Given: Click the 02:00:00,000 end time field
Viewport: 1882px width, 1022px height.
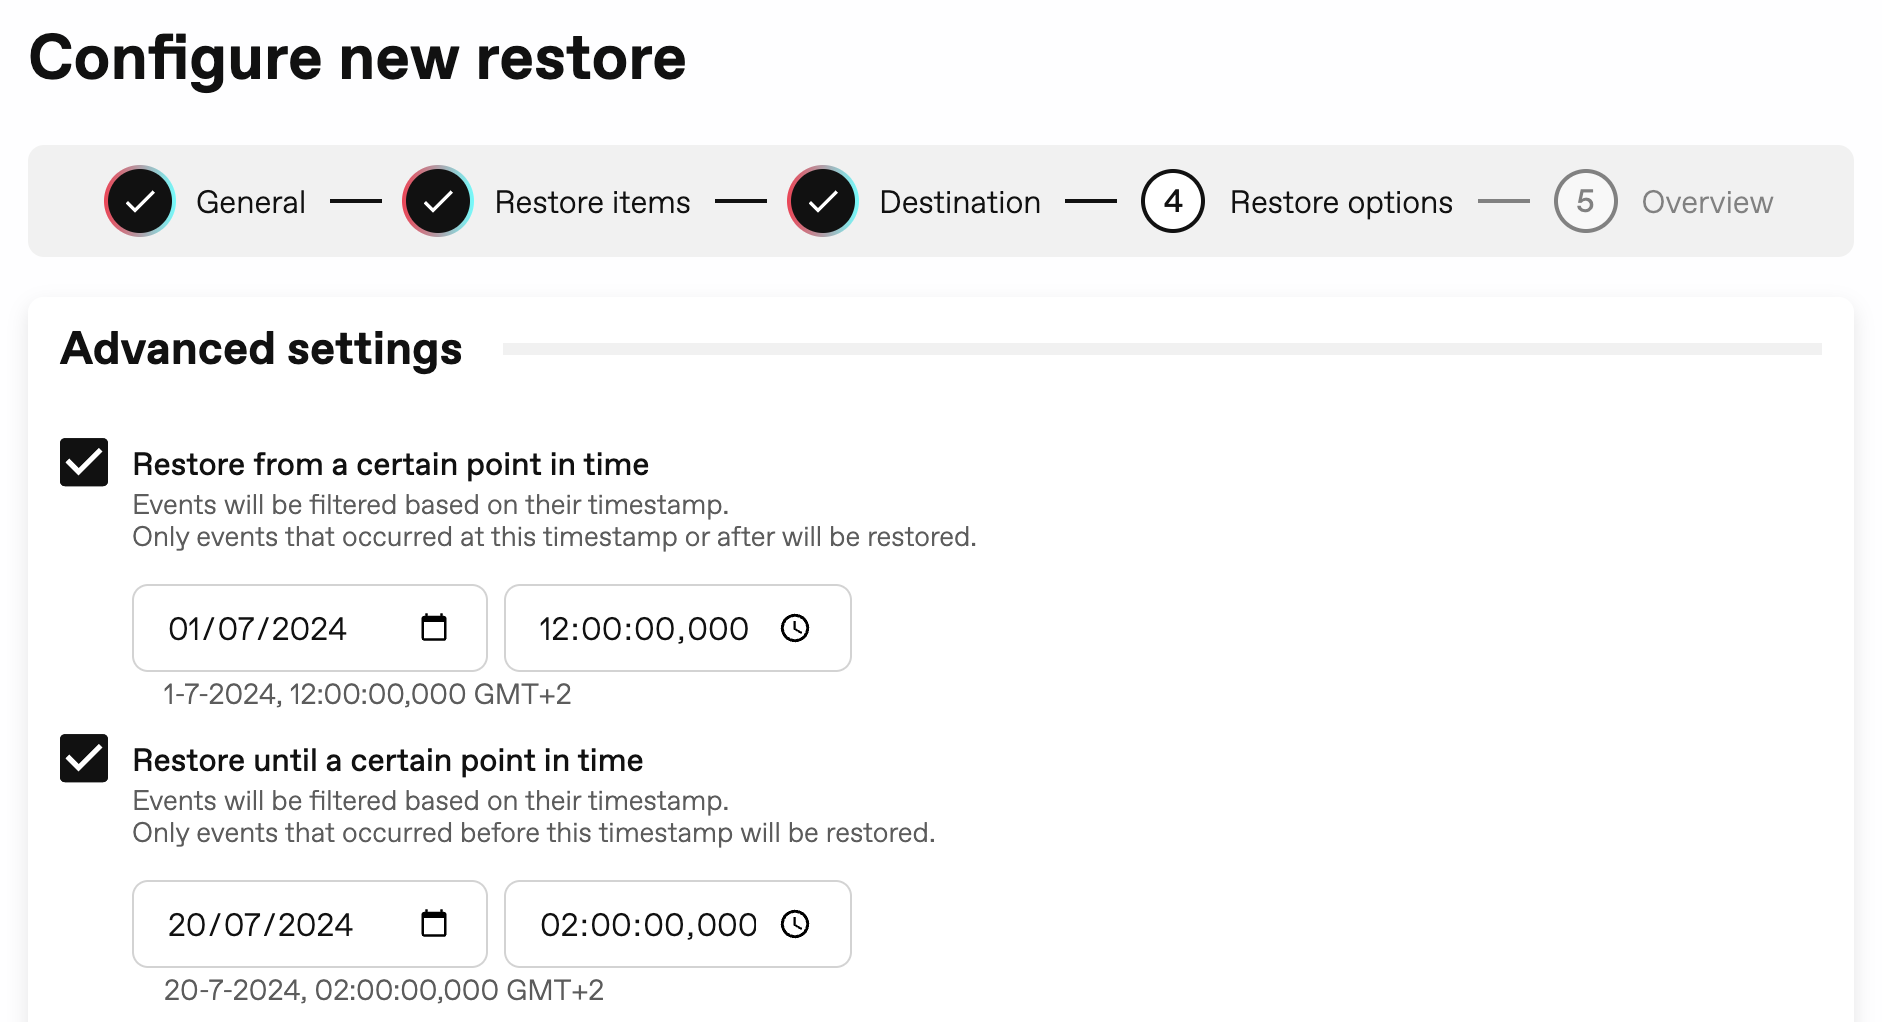Looking at the screenshot, I should point(678,924).
